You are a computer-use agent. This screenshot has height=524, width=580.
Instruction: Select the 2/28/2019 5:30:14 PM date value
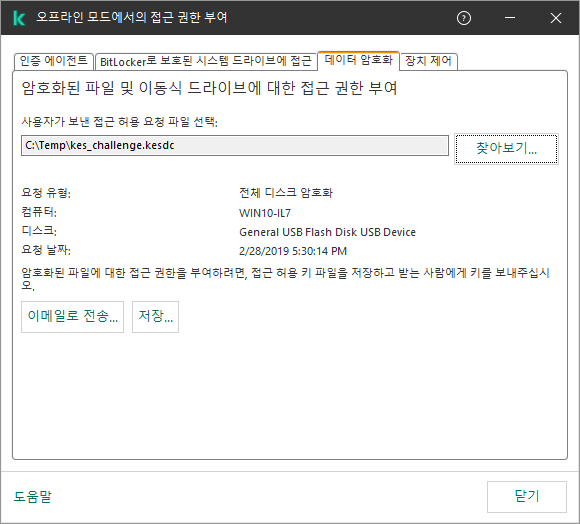(293, 251)
